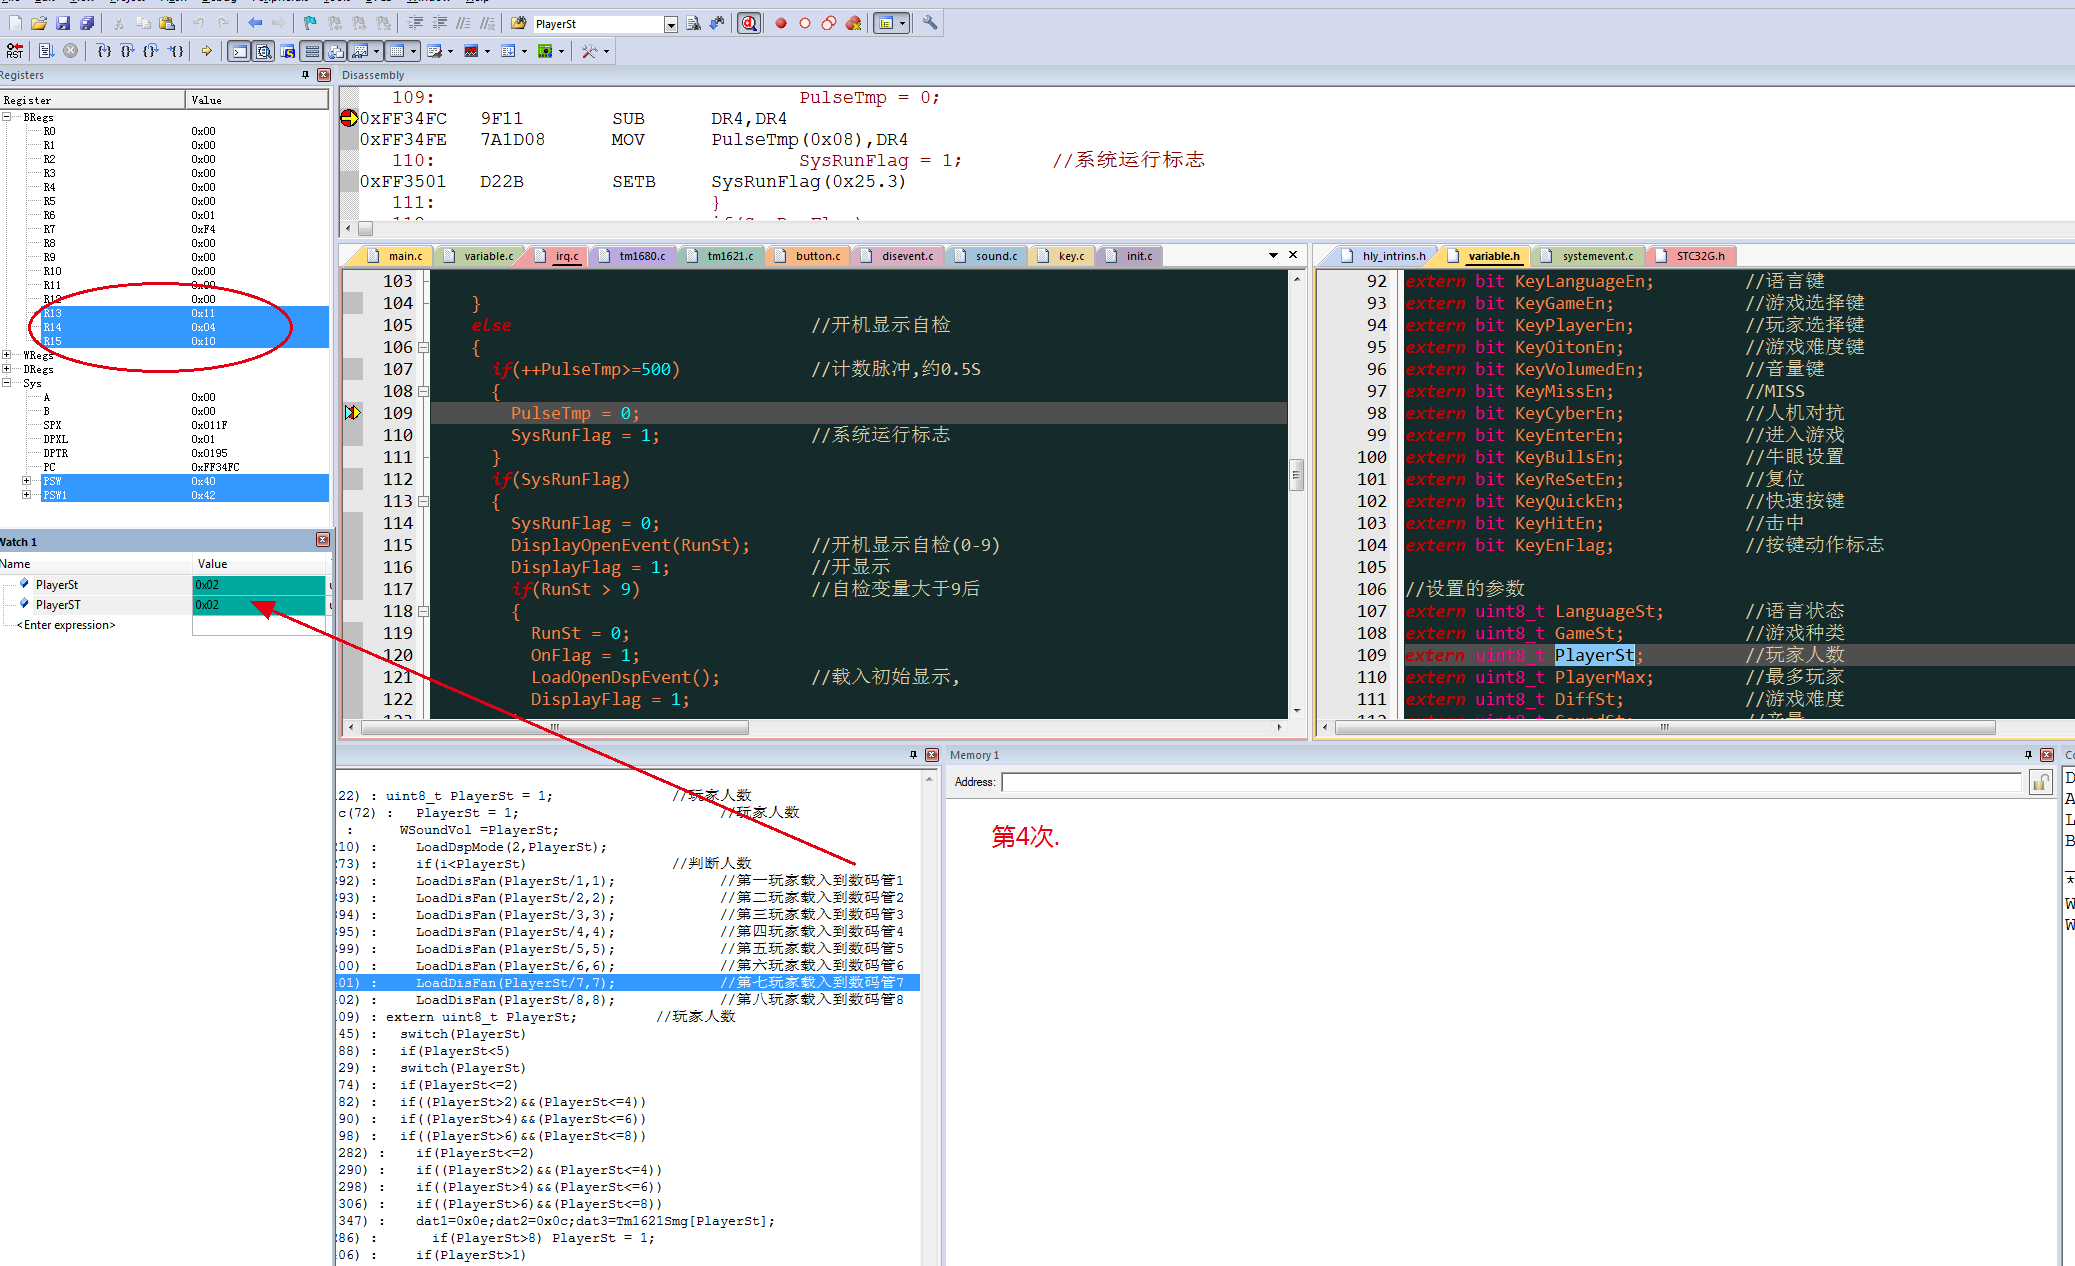The height and width of the screenshot is (1266, 2075).
Task: Click the Save all files icon
Action: click(87, 23)
